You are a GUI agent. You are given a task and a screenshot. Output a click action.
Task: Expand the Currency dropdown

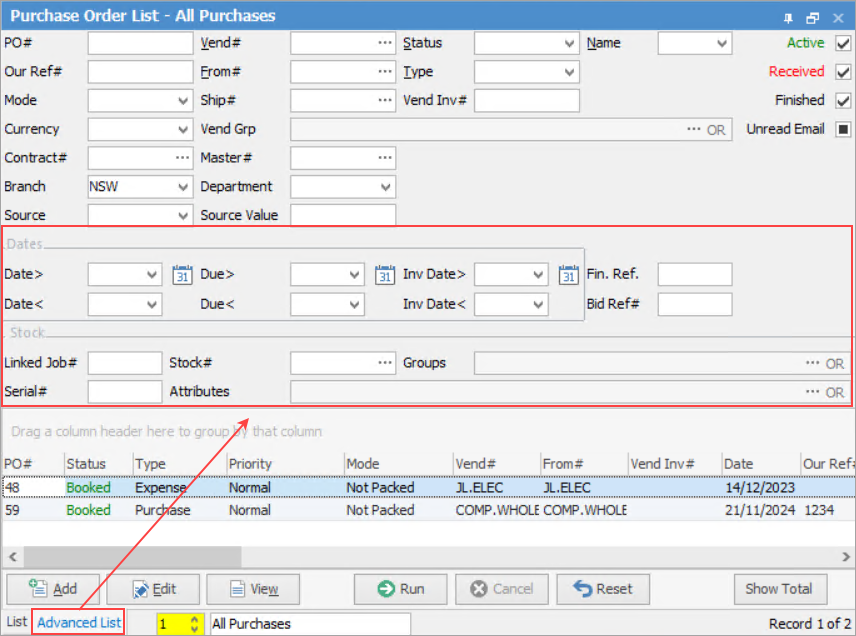(x=183, y=130)
